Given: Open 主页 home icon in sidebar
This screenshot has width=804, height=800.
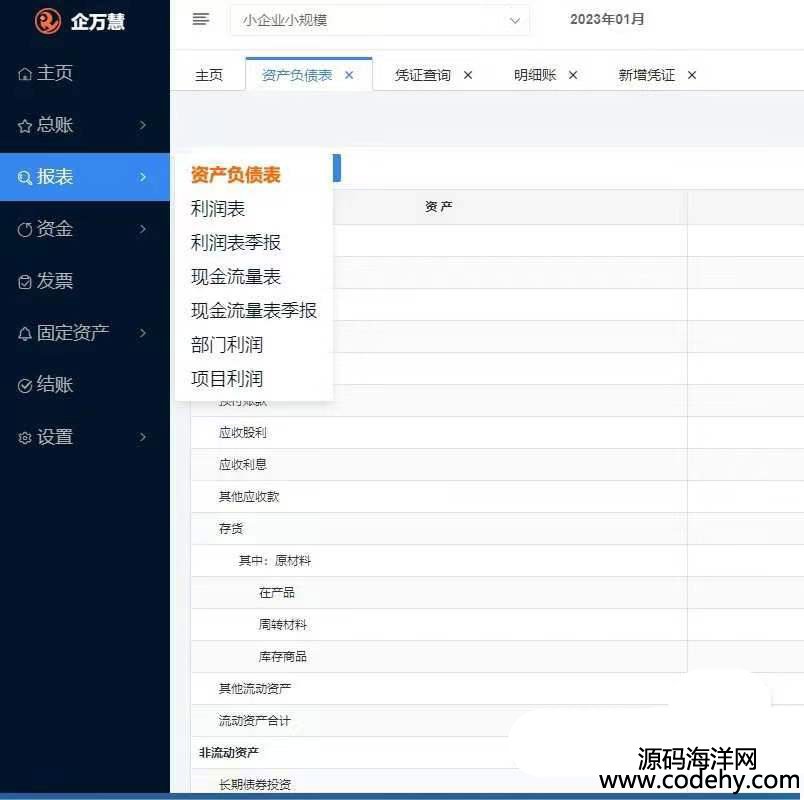Looking at the screenshot, I should [25, 74].
